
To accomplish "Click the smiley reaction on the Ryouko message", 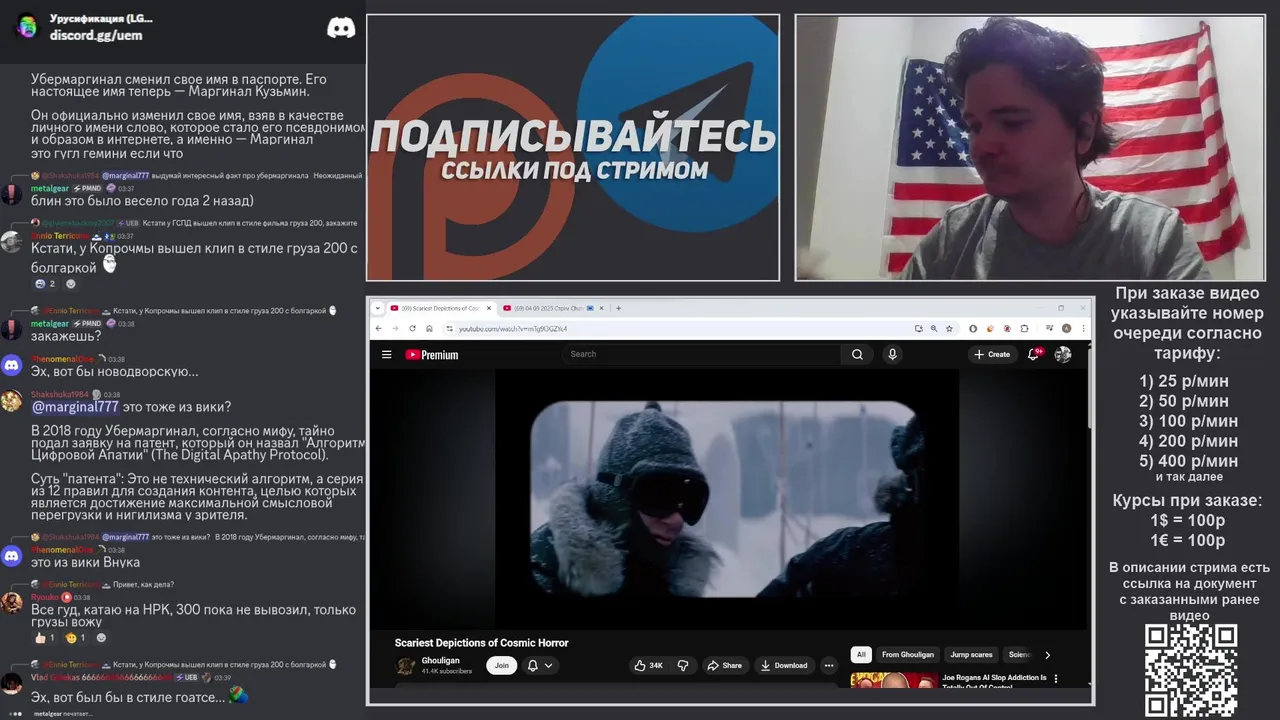I will pos(76,637).
